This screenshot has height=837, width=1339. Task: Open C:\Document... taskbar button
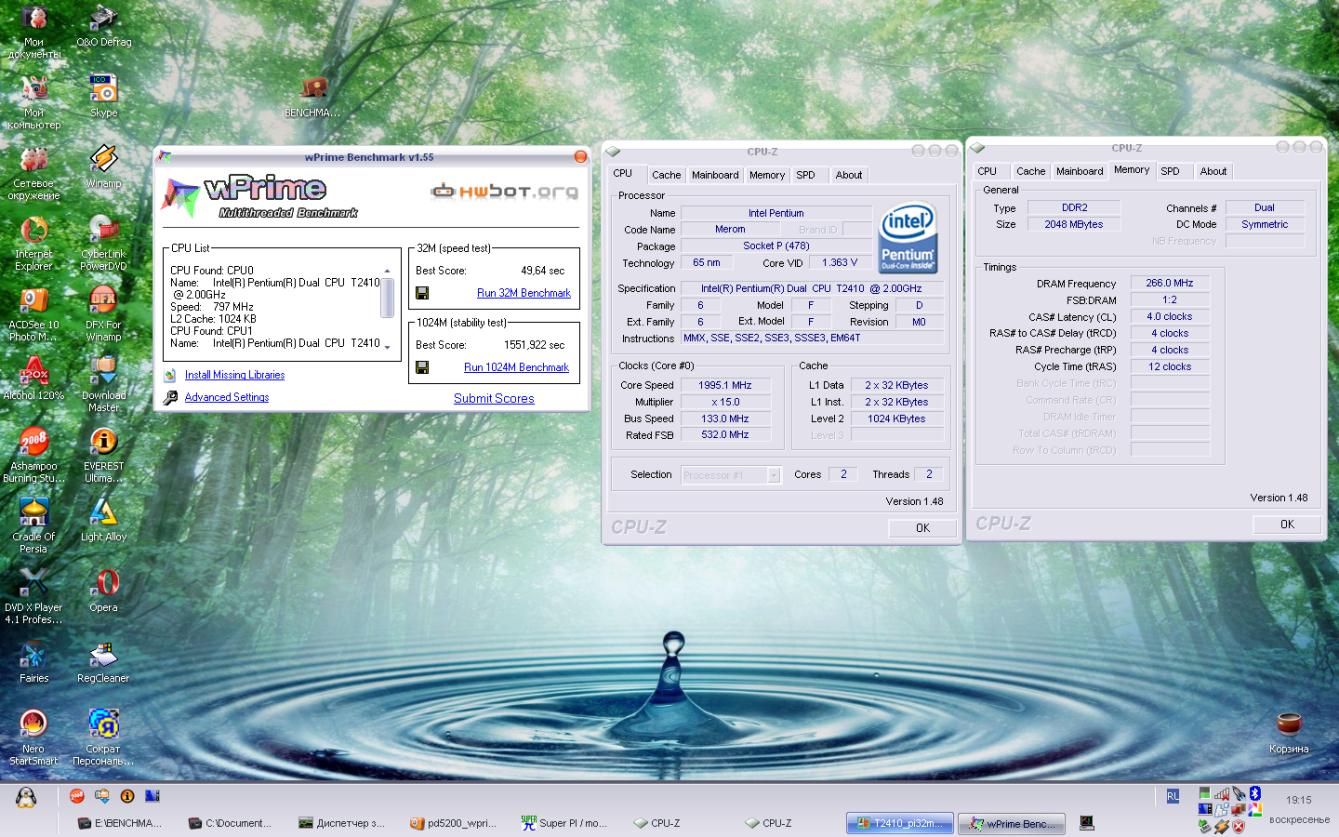click(x=230, y=823)
